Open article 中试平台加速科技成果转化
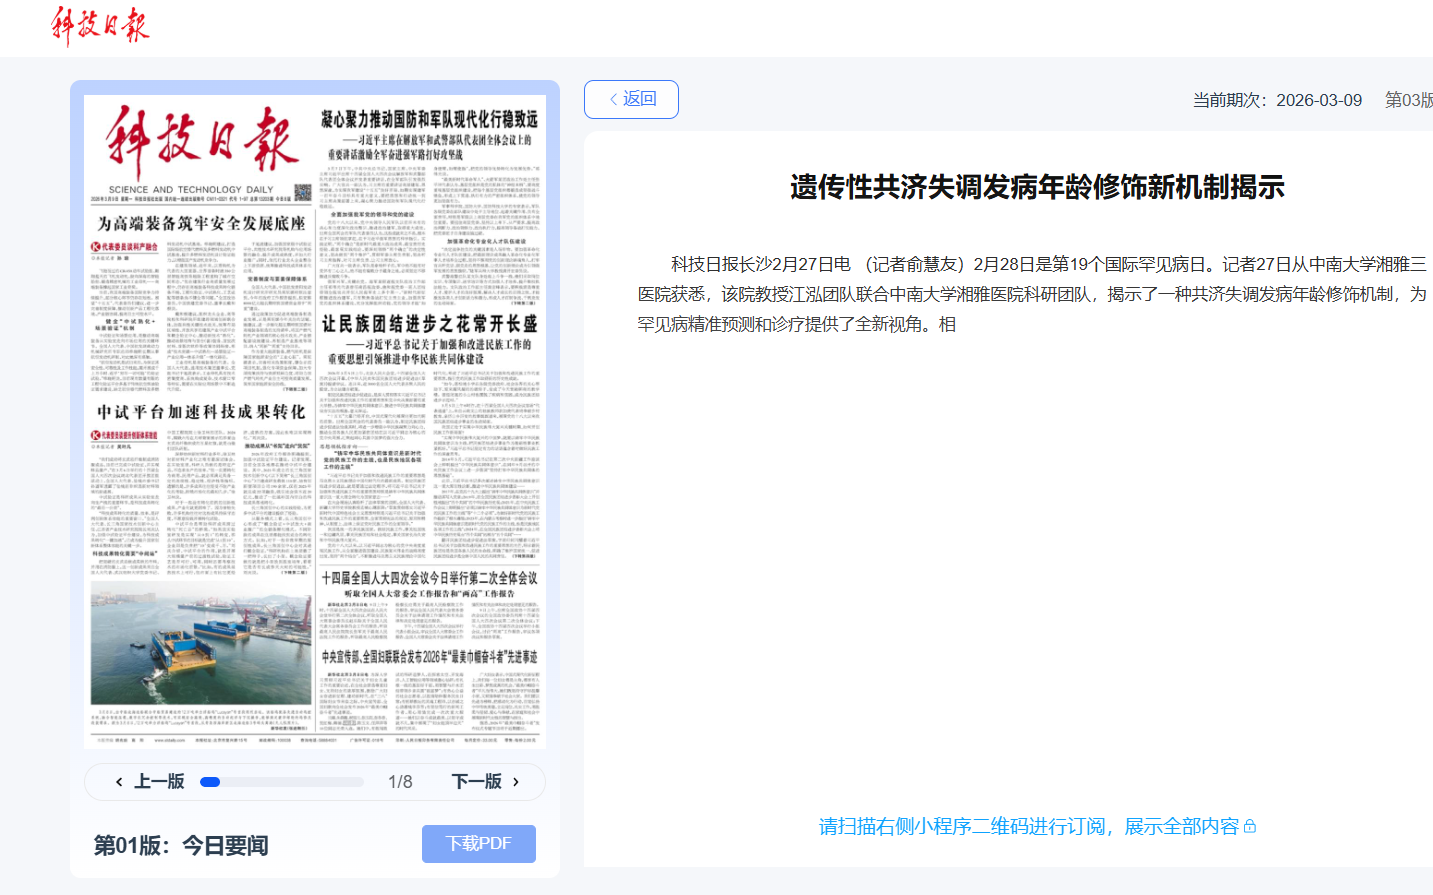The height and width of the screenshot is (895, 1433). [201, 412]
